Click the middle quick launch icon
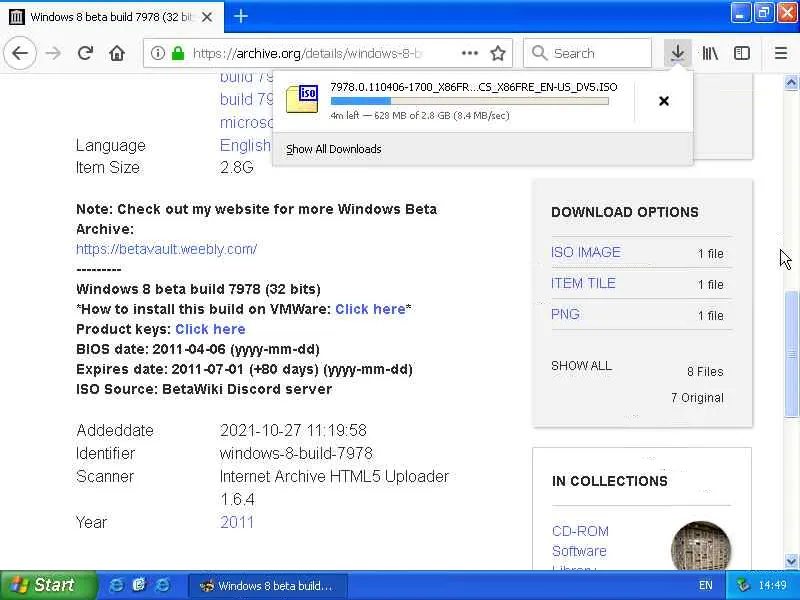 tap(139, 585)
